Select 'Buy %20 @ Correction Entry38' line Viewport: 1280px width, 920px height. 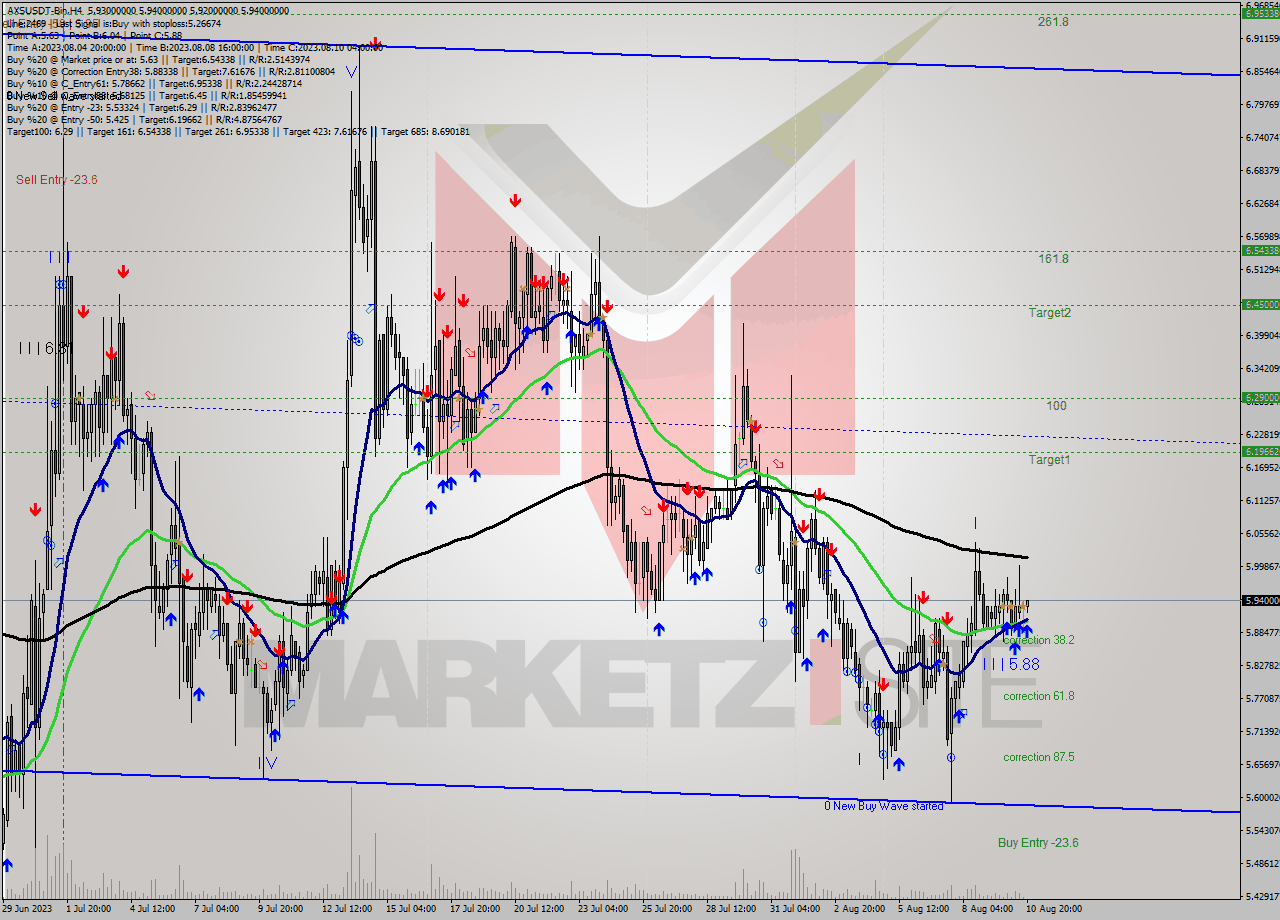170,71
